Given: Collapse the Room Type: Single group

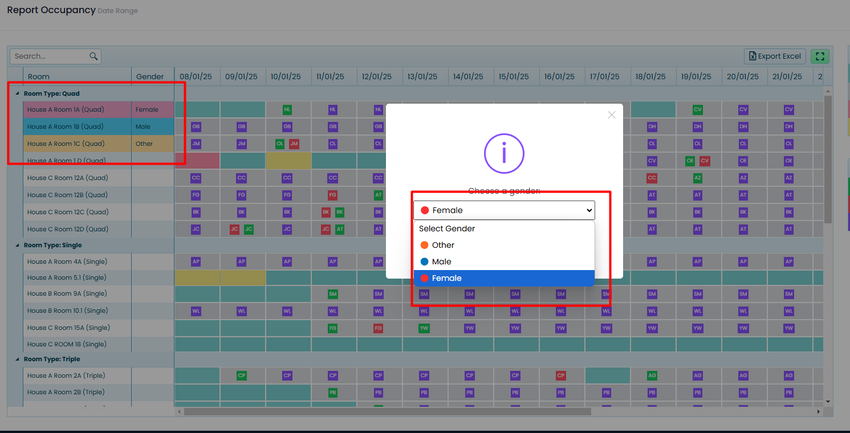Looking at the screenshot, I should click(17, 244).
